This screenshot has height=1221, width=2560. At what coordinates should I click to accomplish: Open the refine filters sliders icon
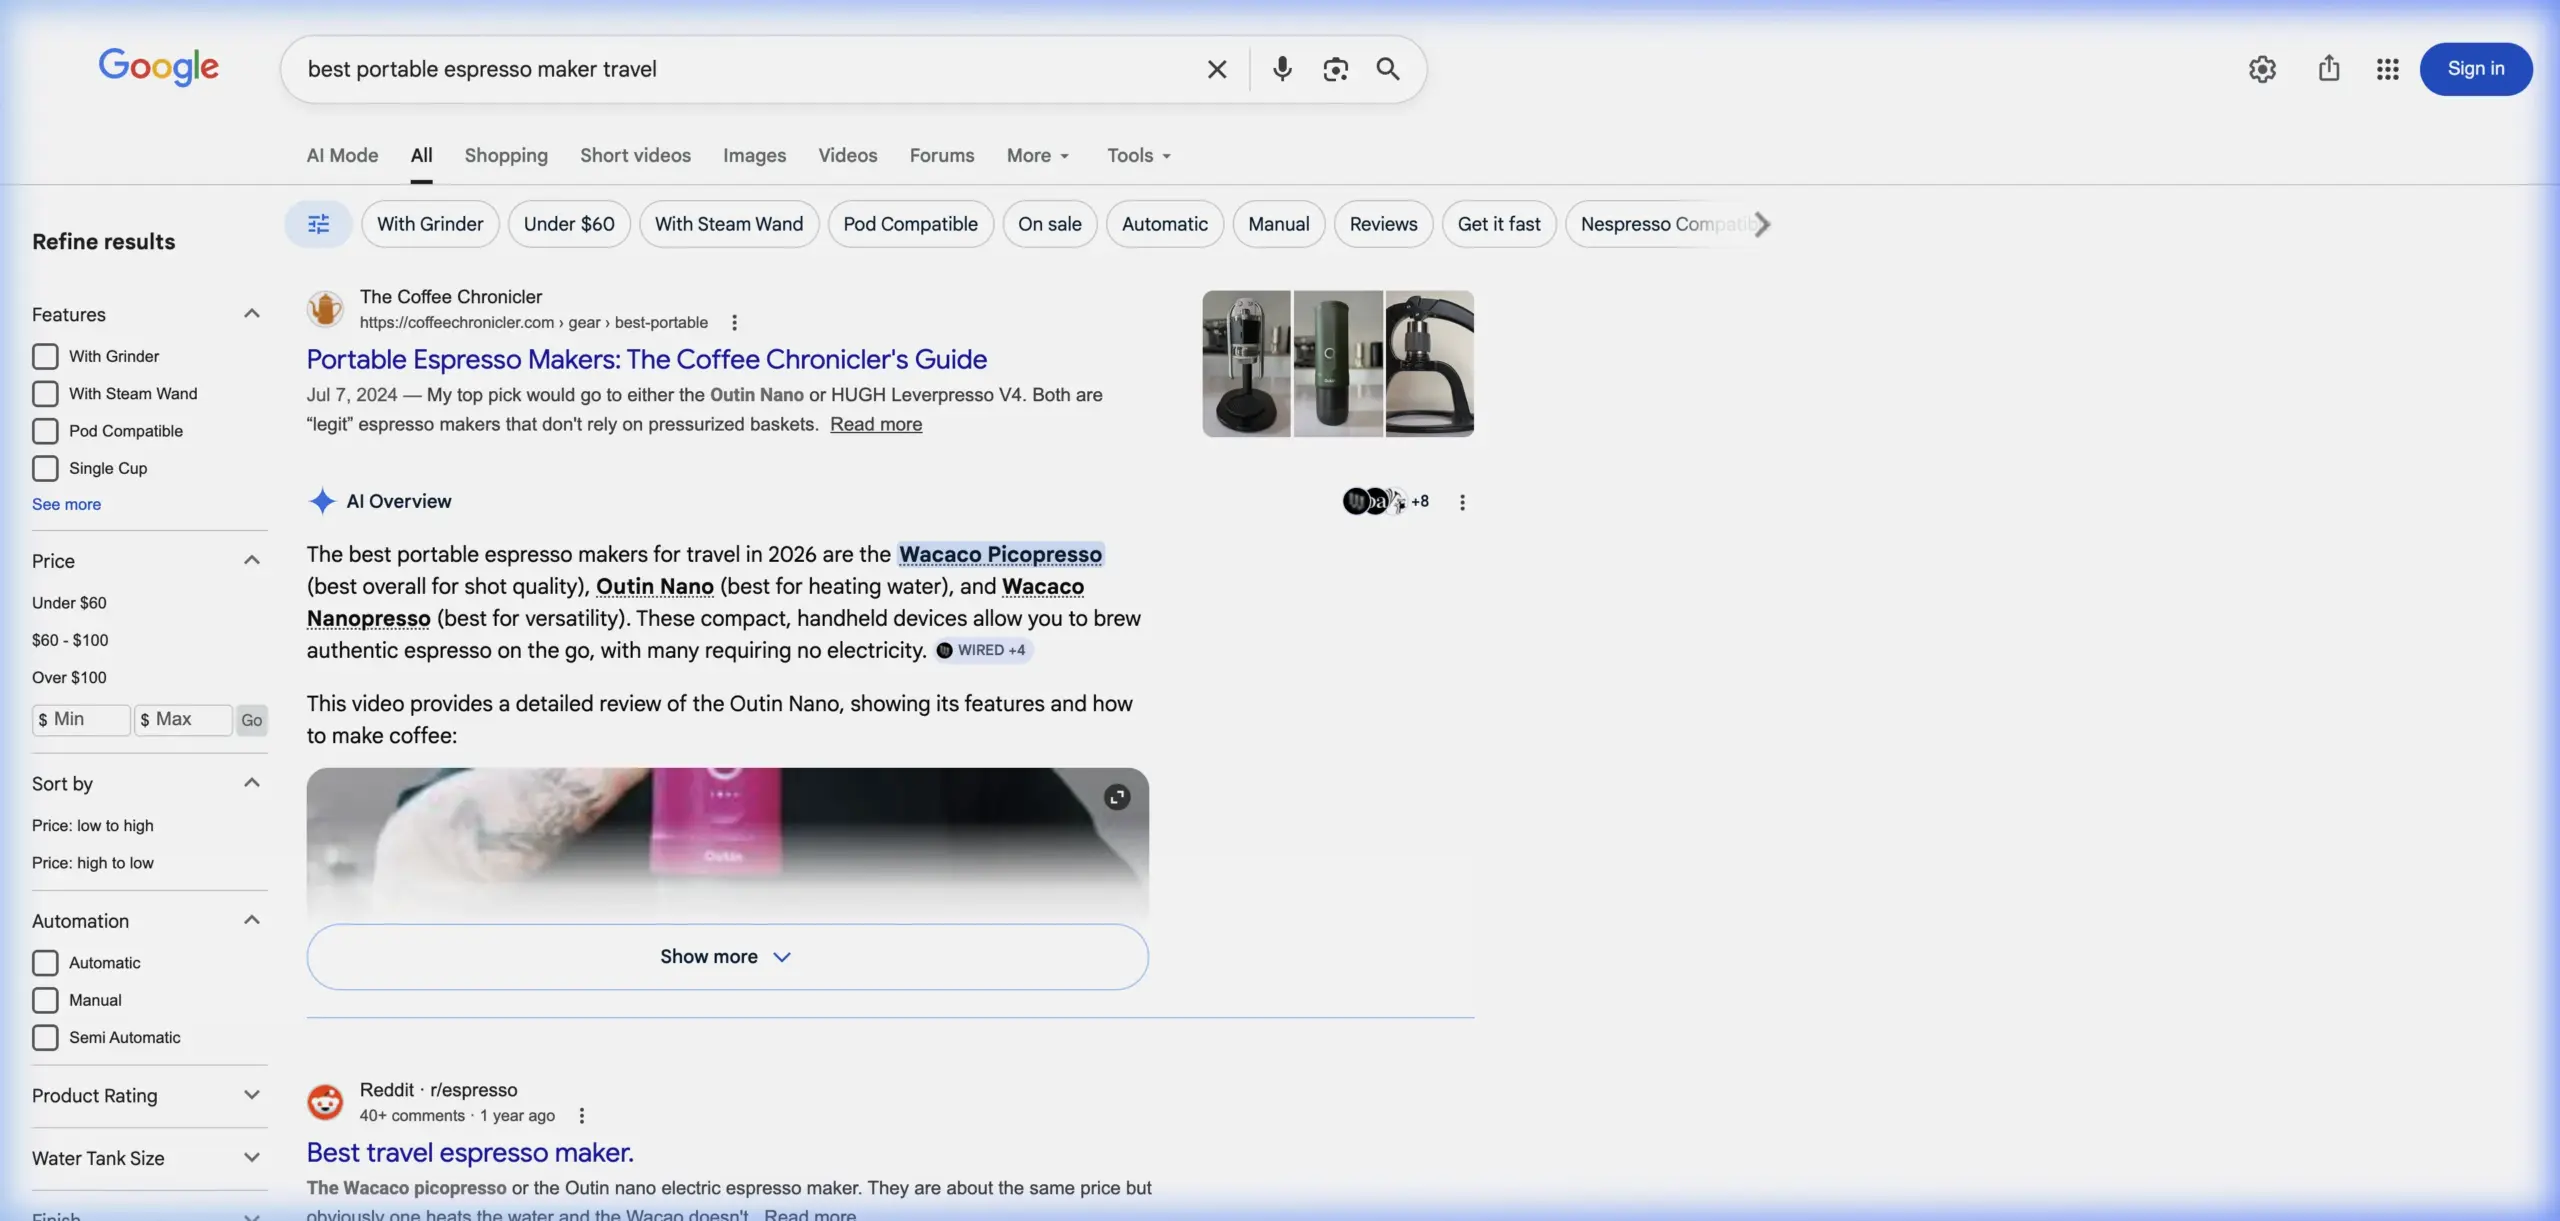[x=318, y=224]
